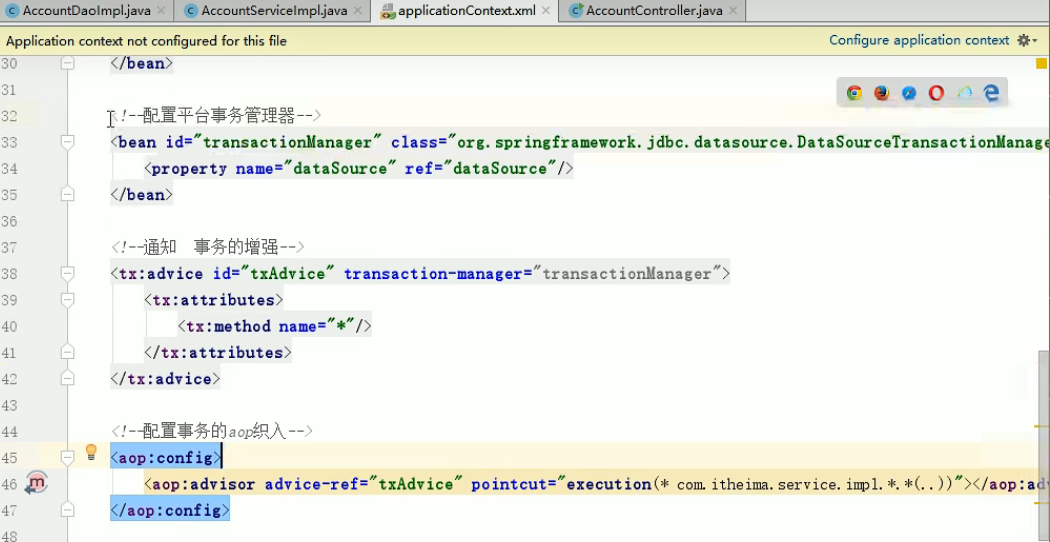The image size is (1050, 542).
Task: Select the applicationContext.xml tab
Action: tap(464, 11)
